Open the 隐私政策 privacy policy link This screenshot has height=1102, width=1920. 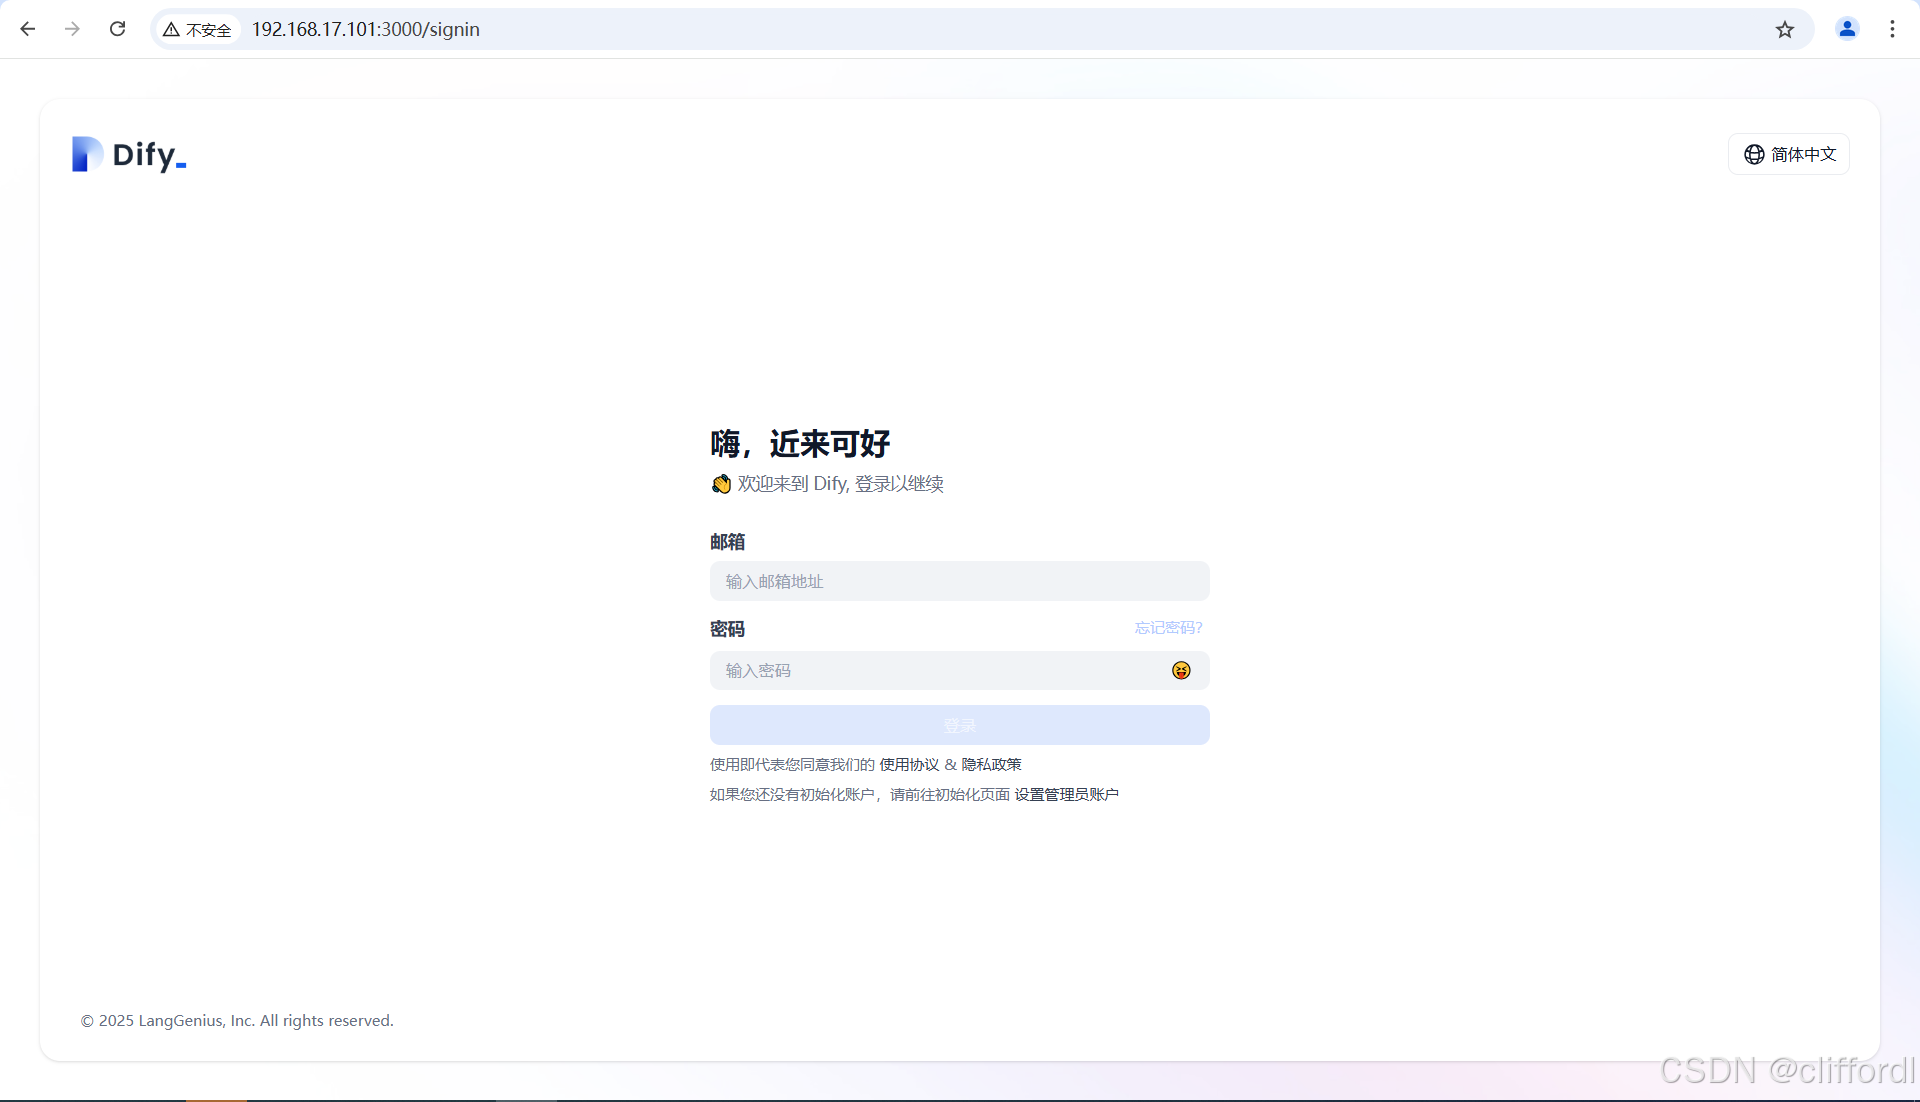(x=991, y=764)
